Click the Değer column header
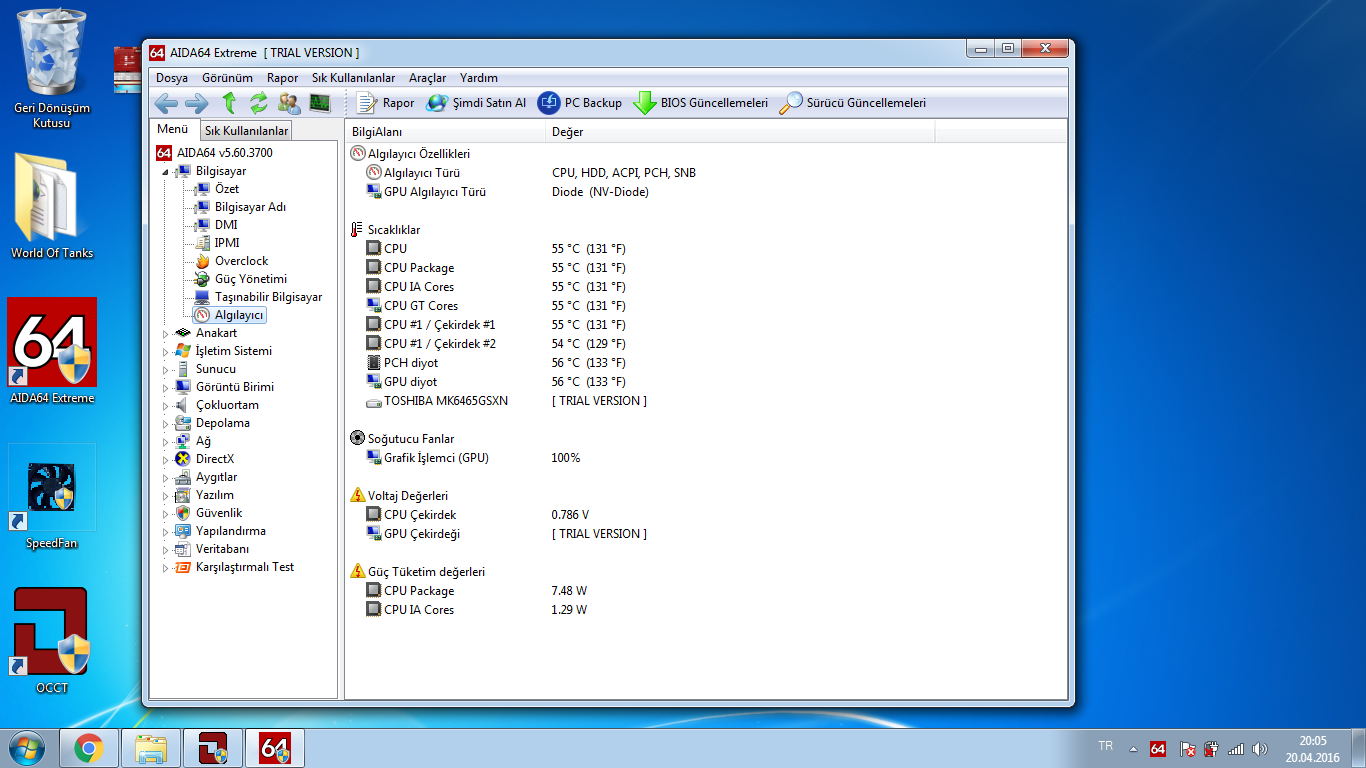 (x=741, y=131)
